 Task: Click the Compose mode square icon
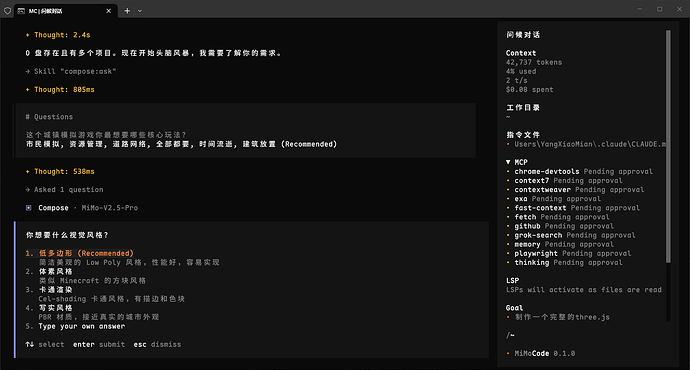[29, 208]
